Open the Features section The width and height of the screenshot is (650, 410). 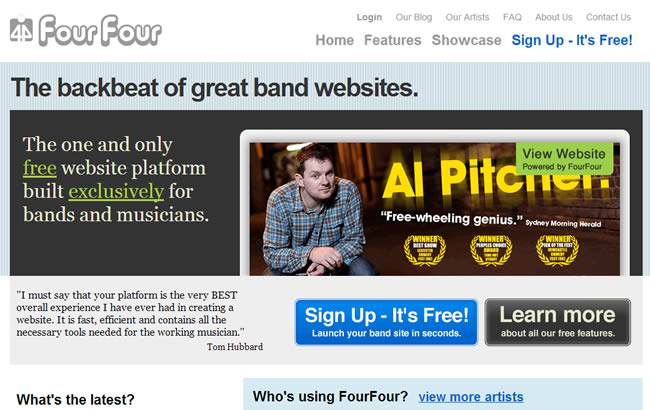393,40
